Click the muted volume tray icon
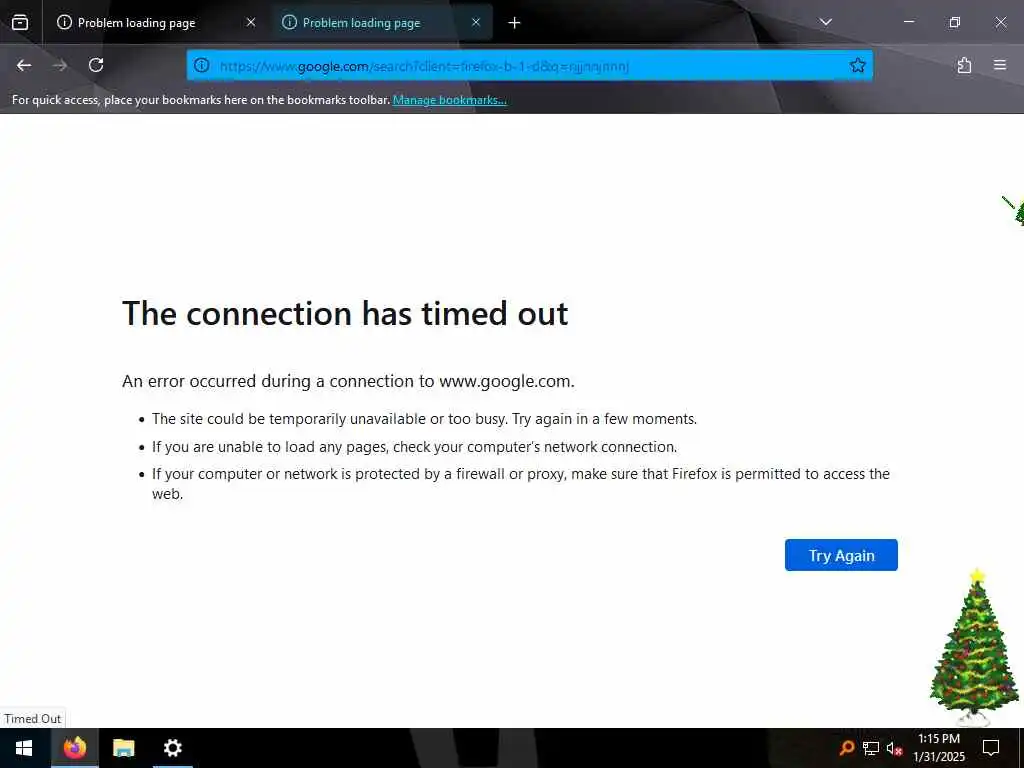 894,748
